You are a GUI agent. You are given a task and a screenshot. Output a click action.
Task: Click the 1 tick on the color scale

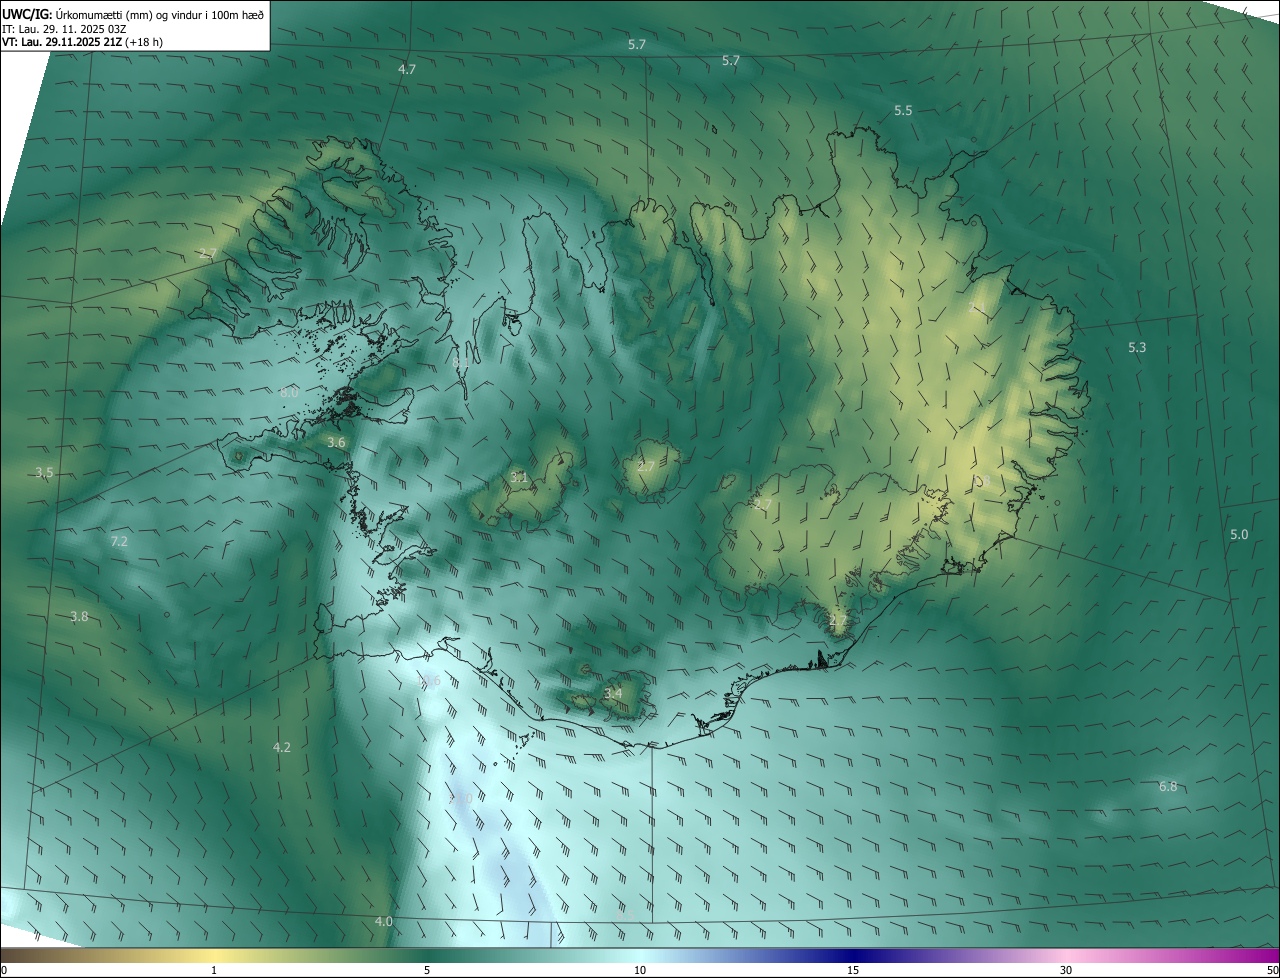(214, 970)
